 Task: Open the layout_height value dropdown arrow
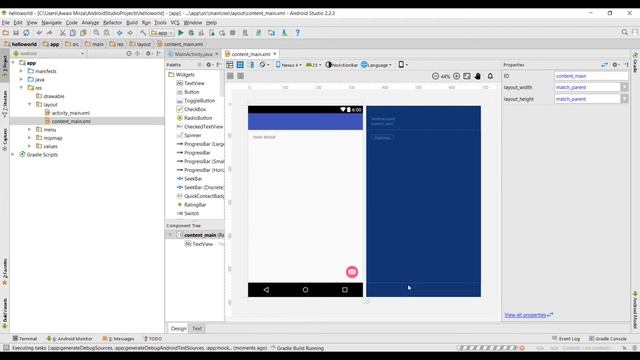[x=624, y=99]
